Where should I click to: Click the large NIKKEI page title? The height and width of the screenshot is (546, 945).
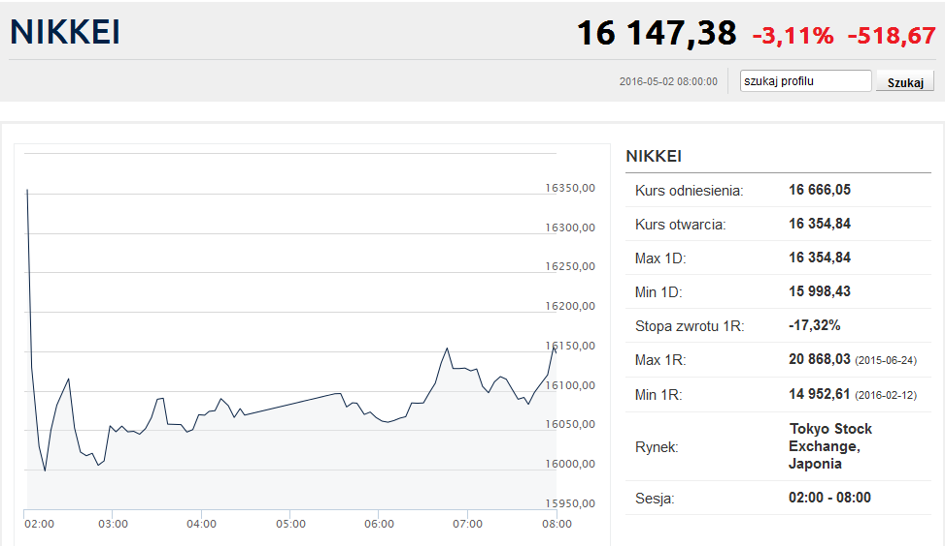coord(65,32)
